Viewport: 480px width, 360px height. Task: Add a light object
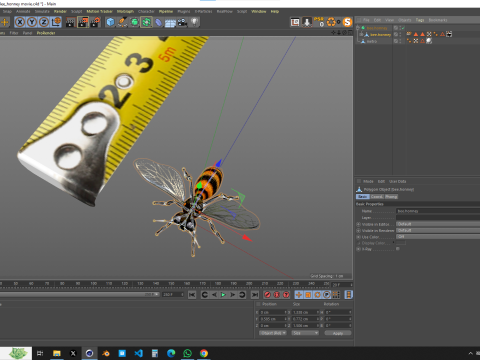pos(194,22)
